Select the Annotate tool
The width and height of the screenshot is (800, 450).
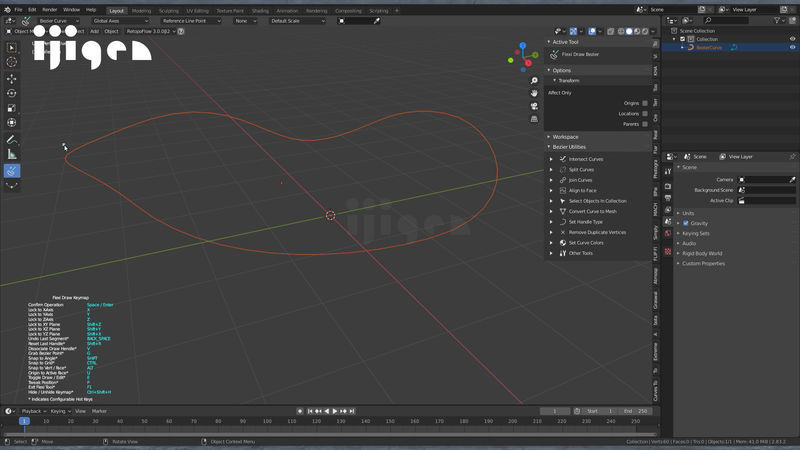point(11,140)
